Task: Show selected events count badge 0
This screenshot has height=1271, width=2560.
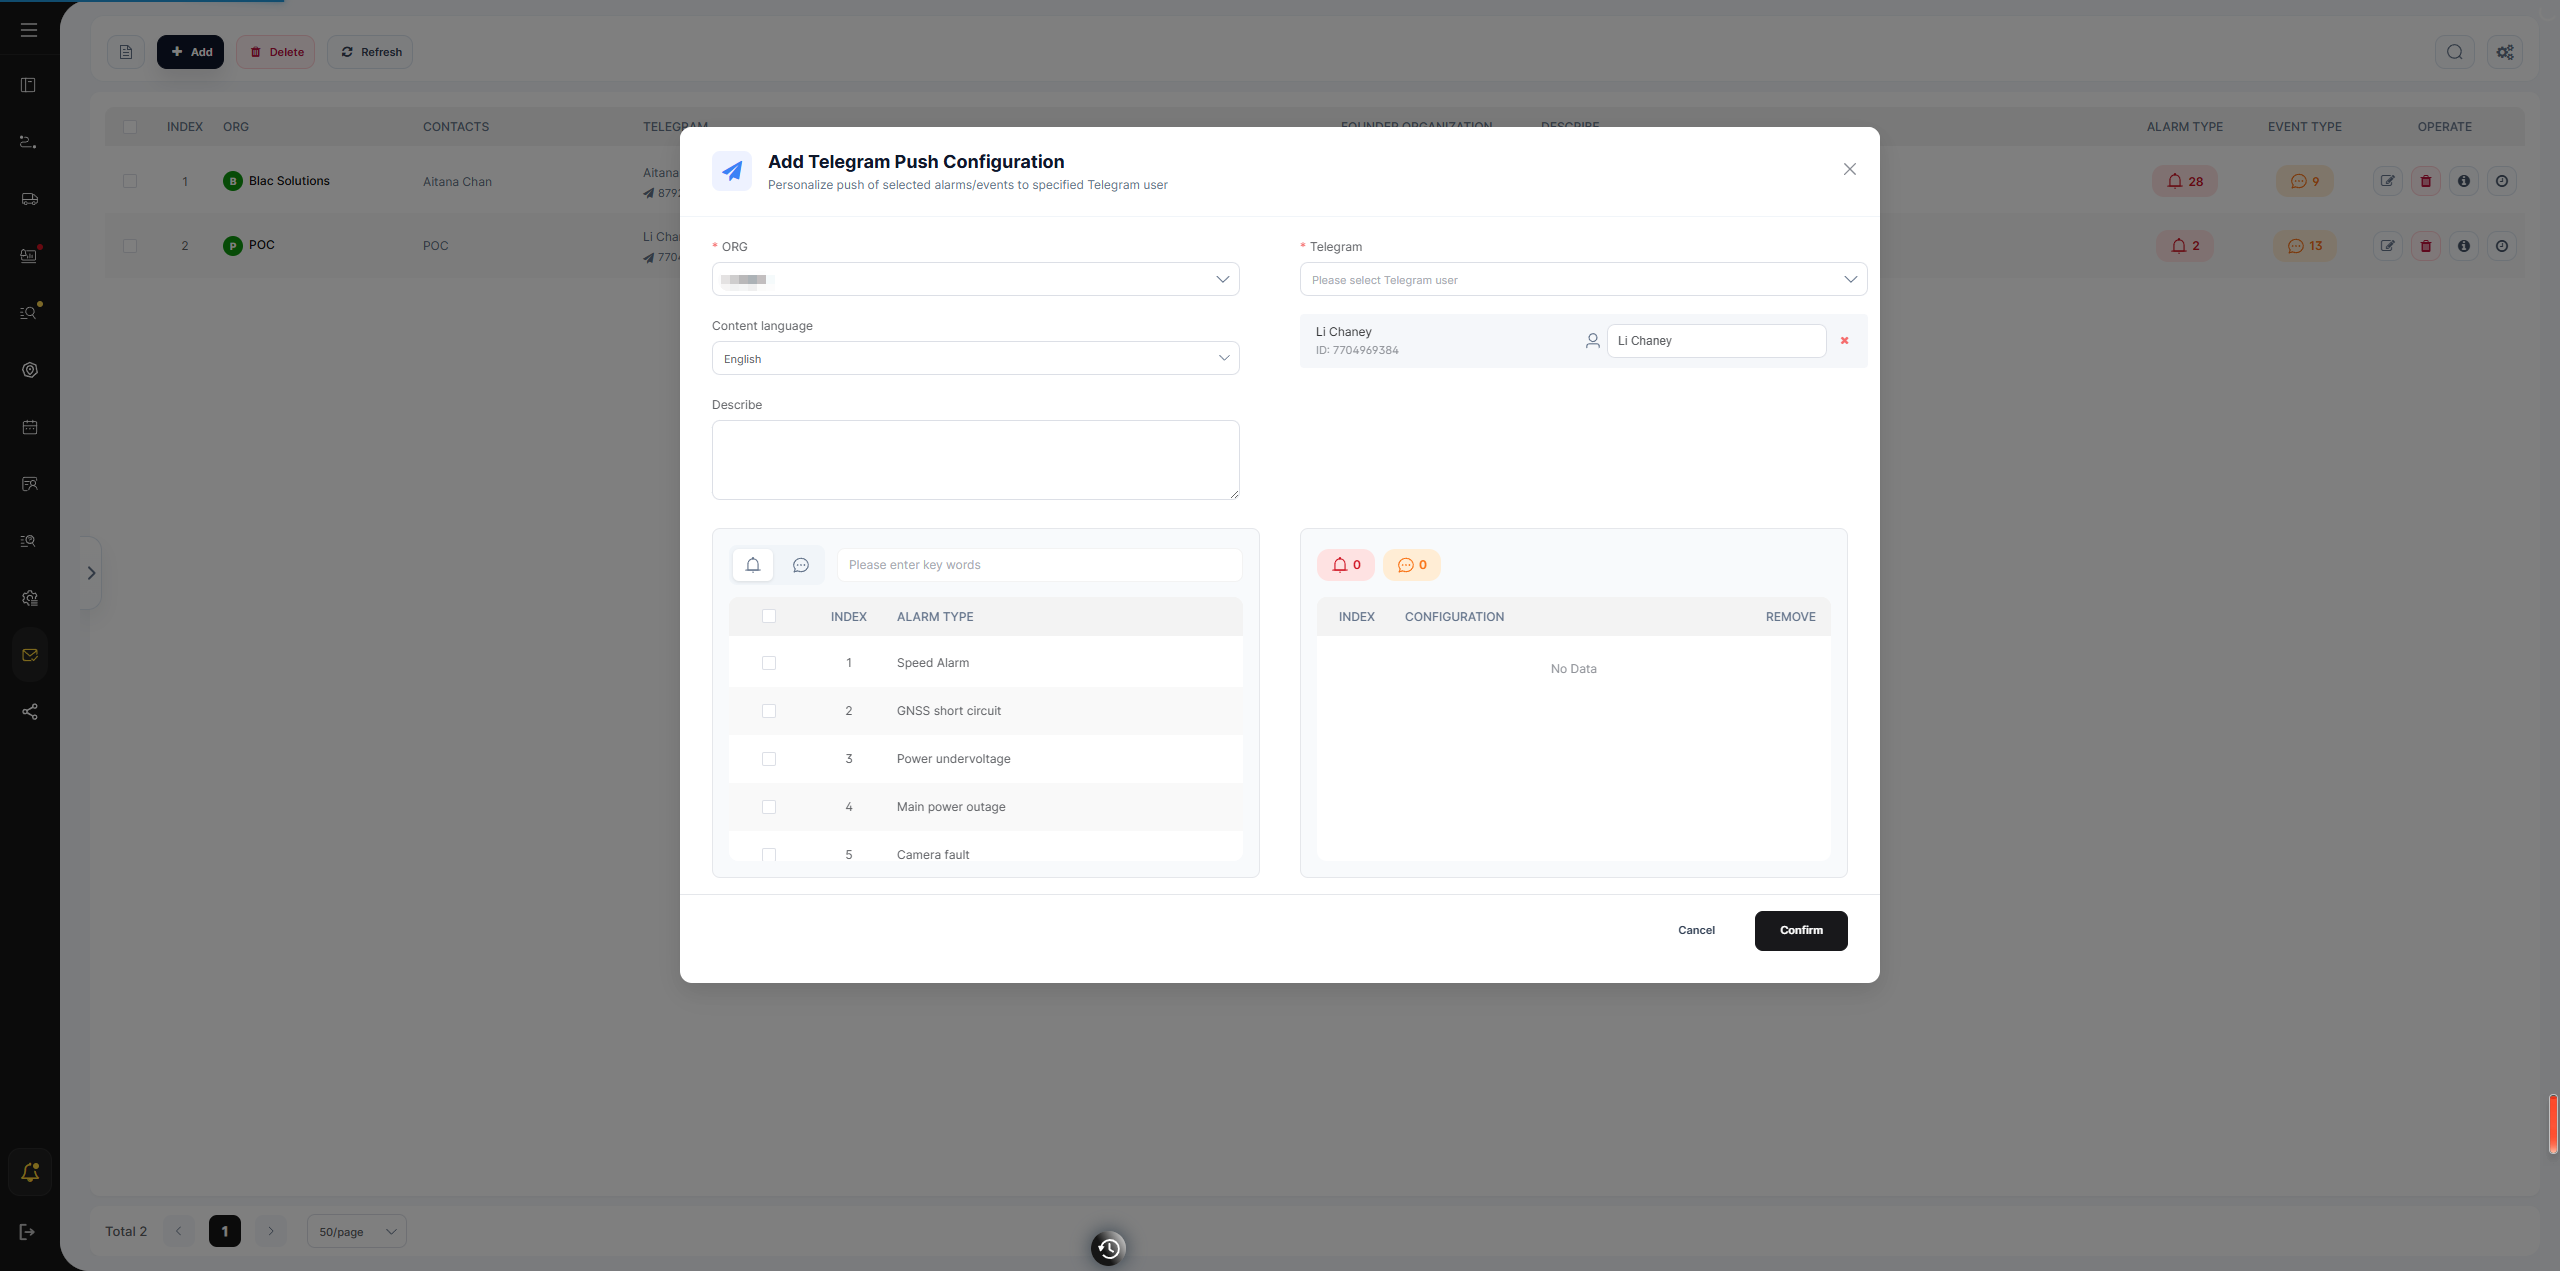Action: 1412,565
